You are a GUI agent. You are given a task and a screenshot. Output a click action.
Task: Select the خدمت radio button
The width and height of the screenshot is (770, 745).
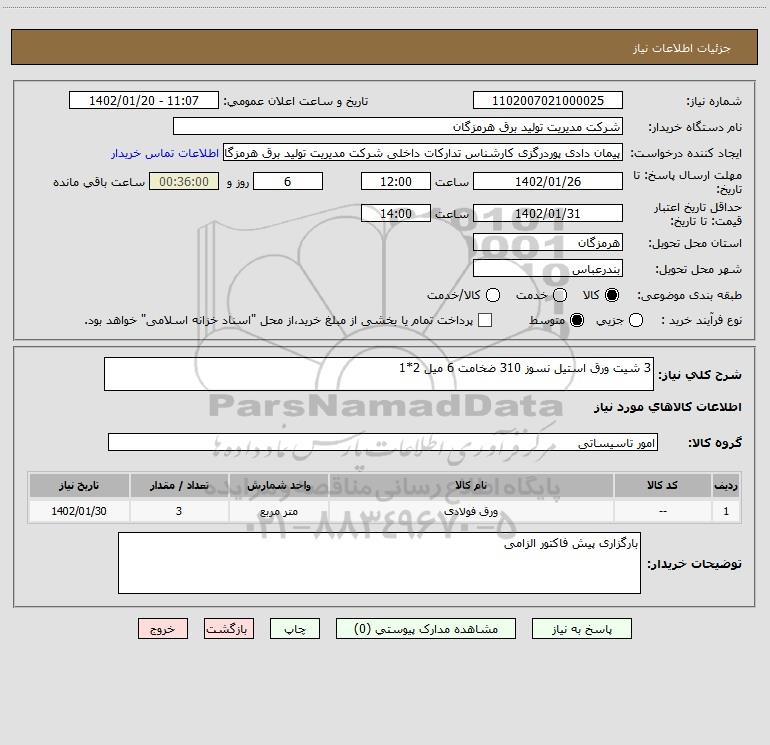coord(560,295)
